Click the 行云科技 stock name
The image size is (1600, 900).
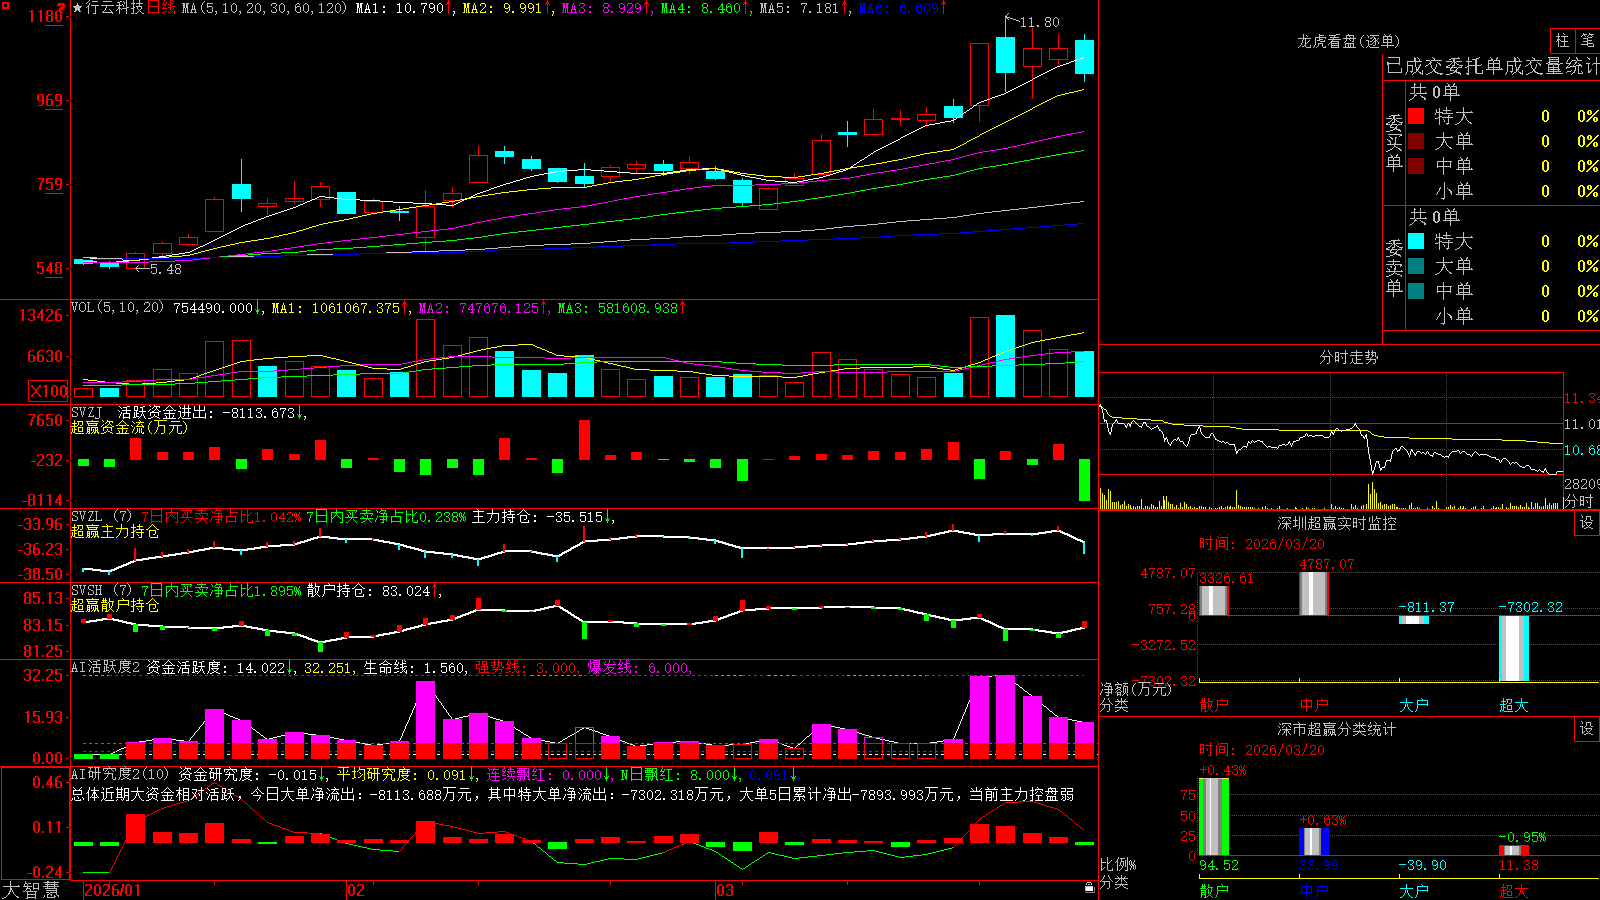coord(115,8)
